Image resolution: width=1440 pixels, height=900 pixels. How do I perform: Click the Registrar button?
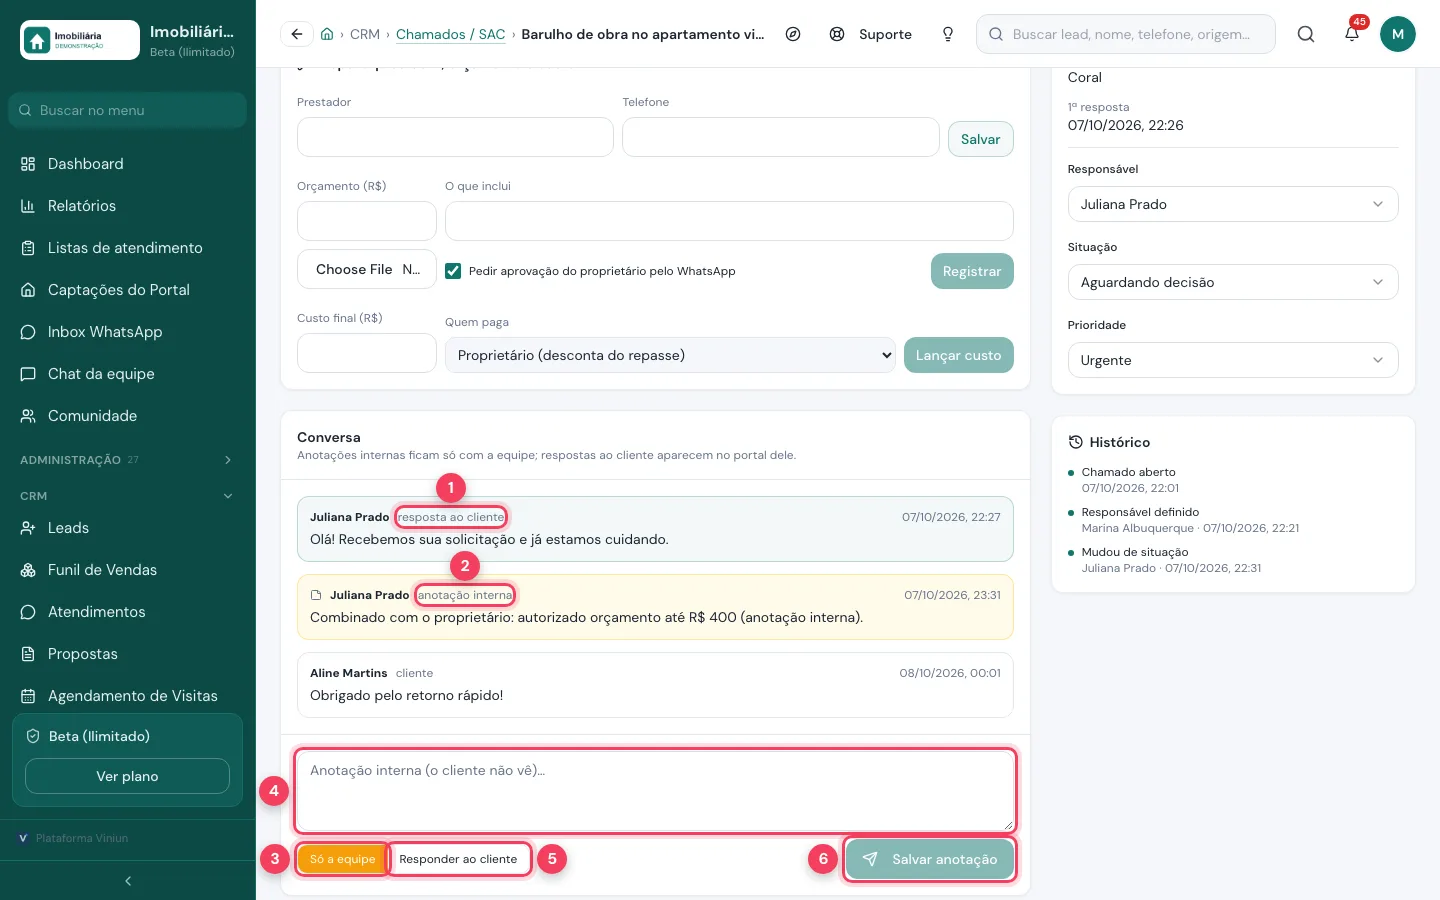tap(972, 271)
